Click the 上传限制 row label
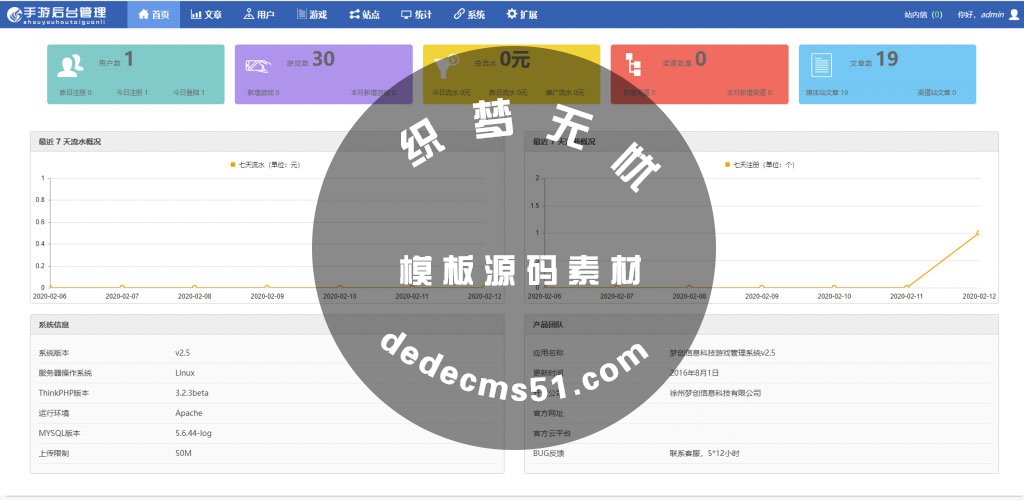This screenshot has width=1024, height=500. 54,453
